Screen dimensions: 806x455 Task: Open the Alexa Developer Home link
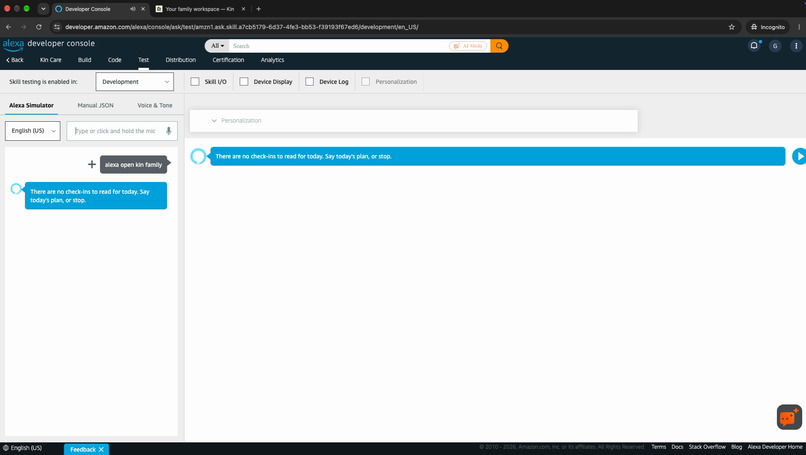(x=775, y=447)
